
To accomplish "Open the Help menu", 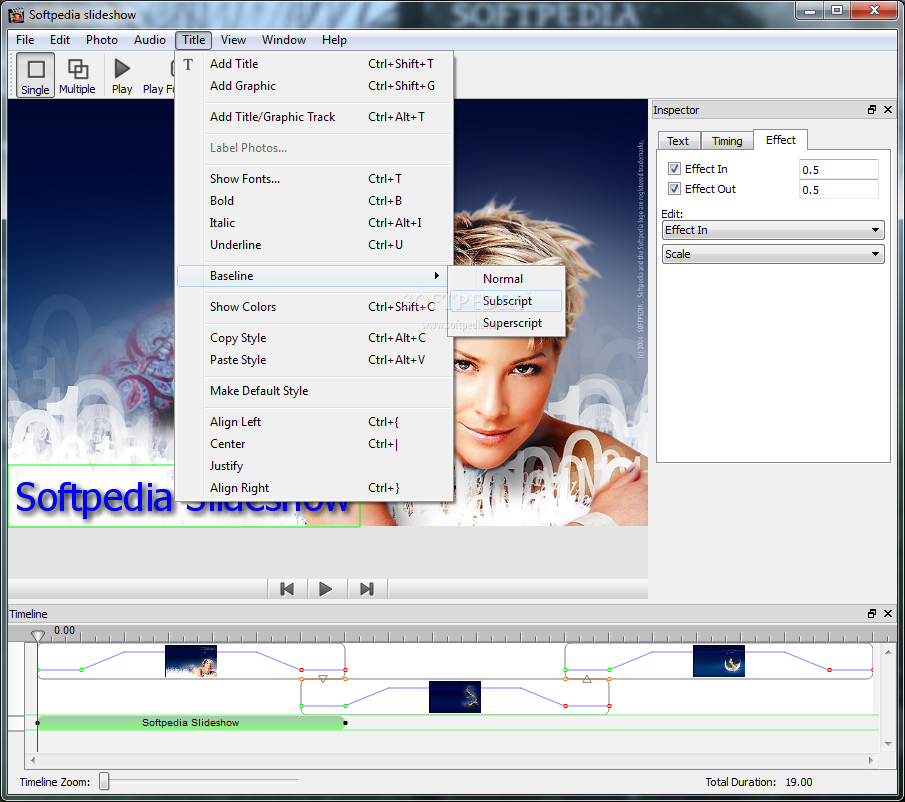I will pos(334,40).
